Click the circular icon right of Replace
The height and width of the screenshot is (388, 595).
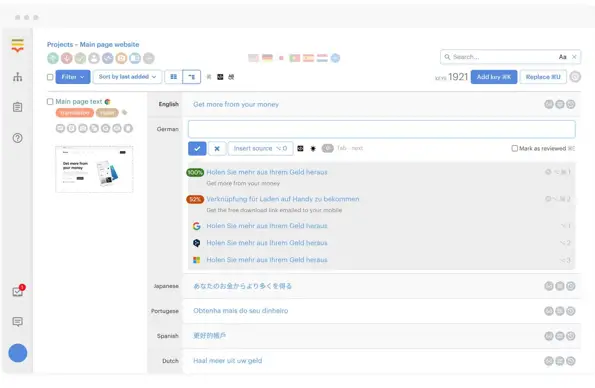575,77
